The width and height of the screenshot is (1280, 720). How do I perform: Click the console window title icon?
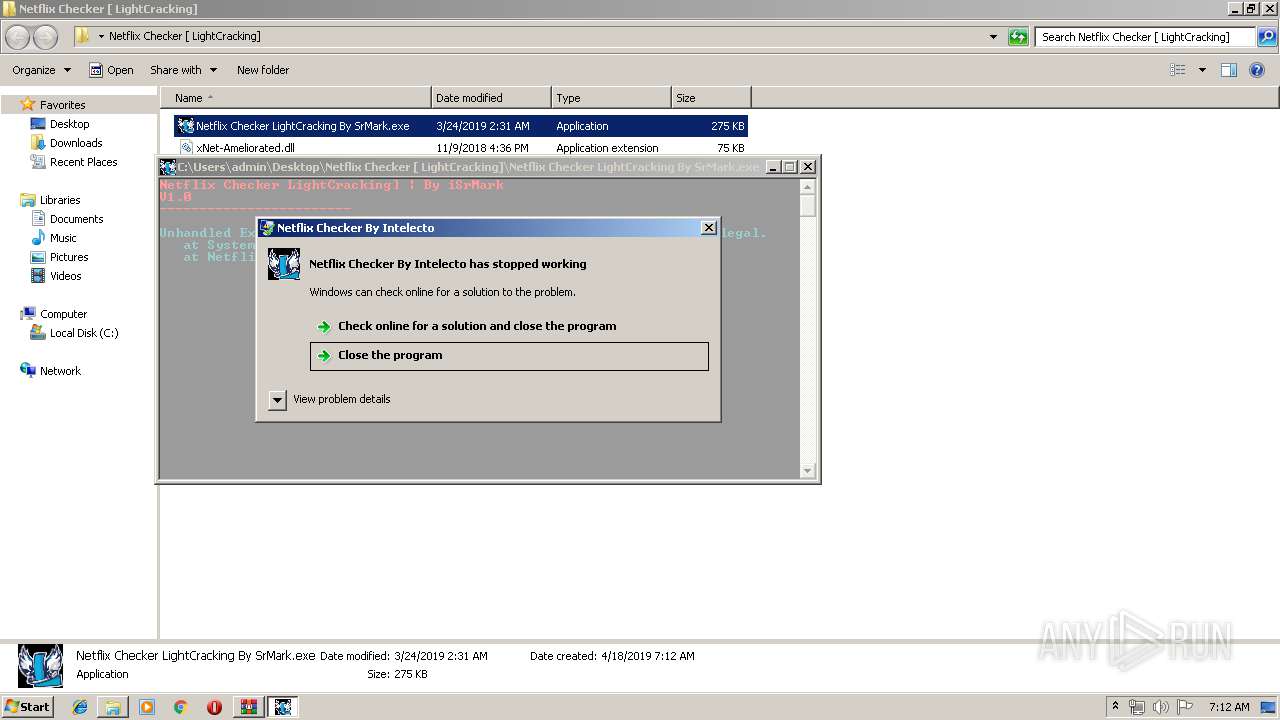168,167
